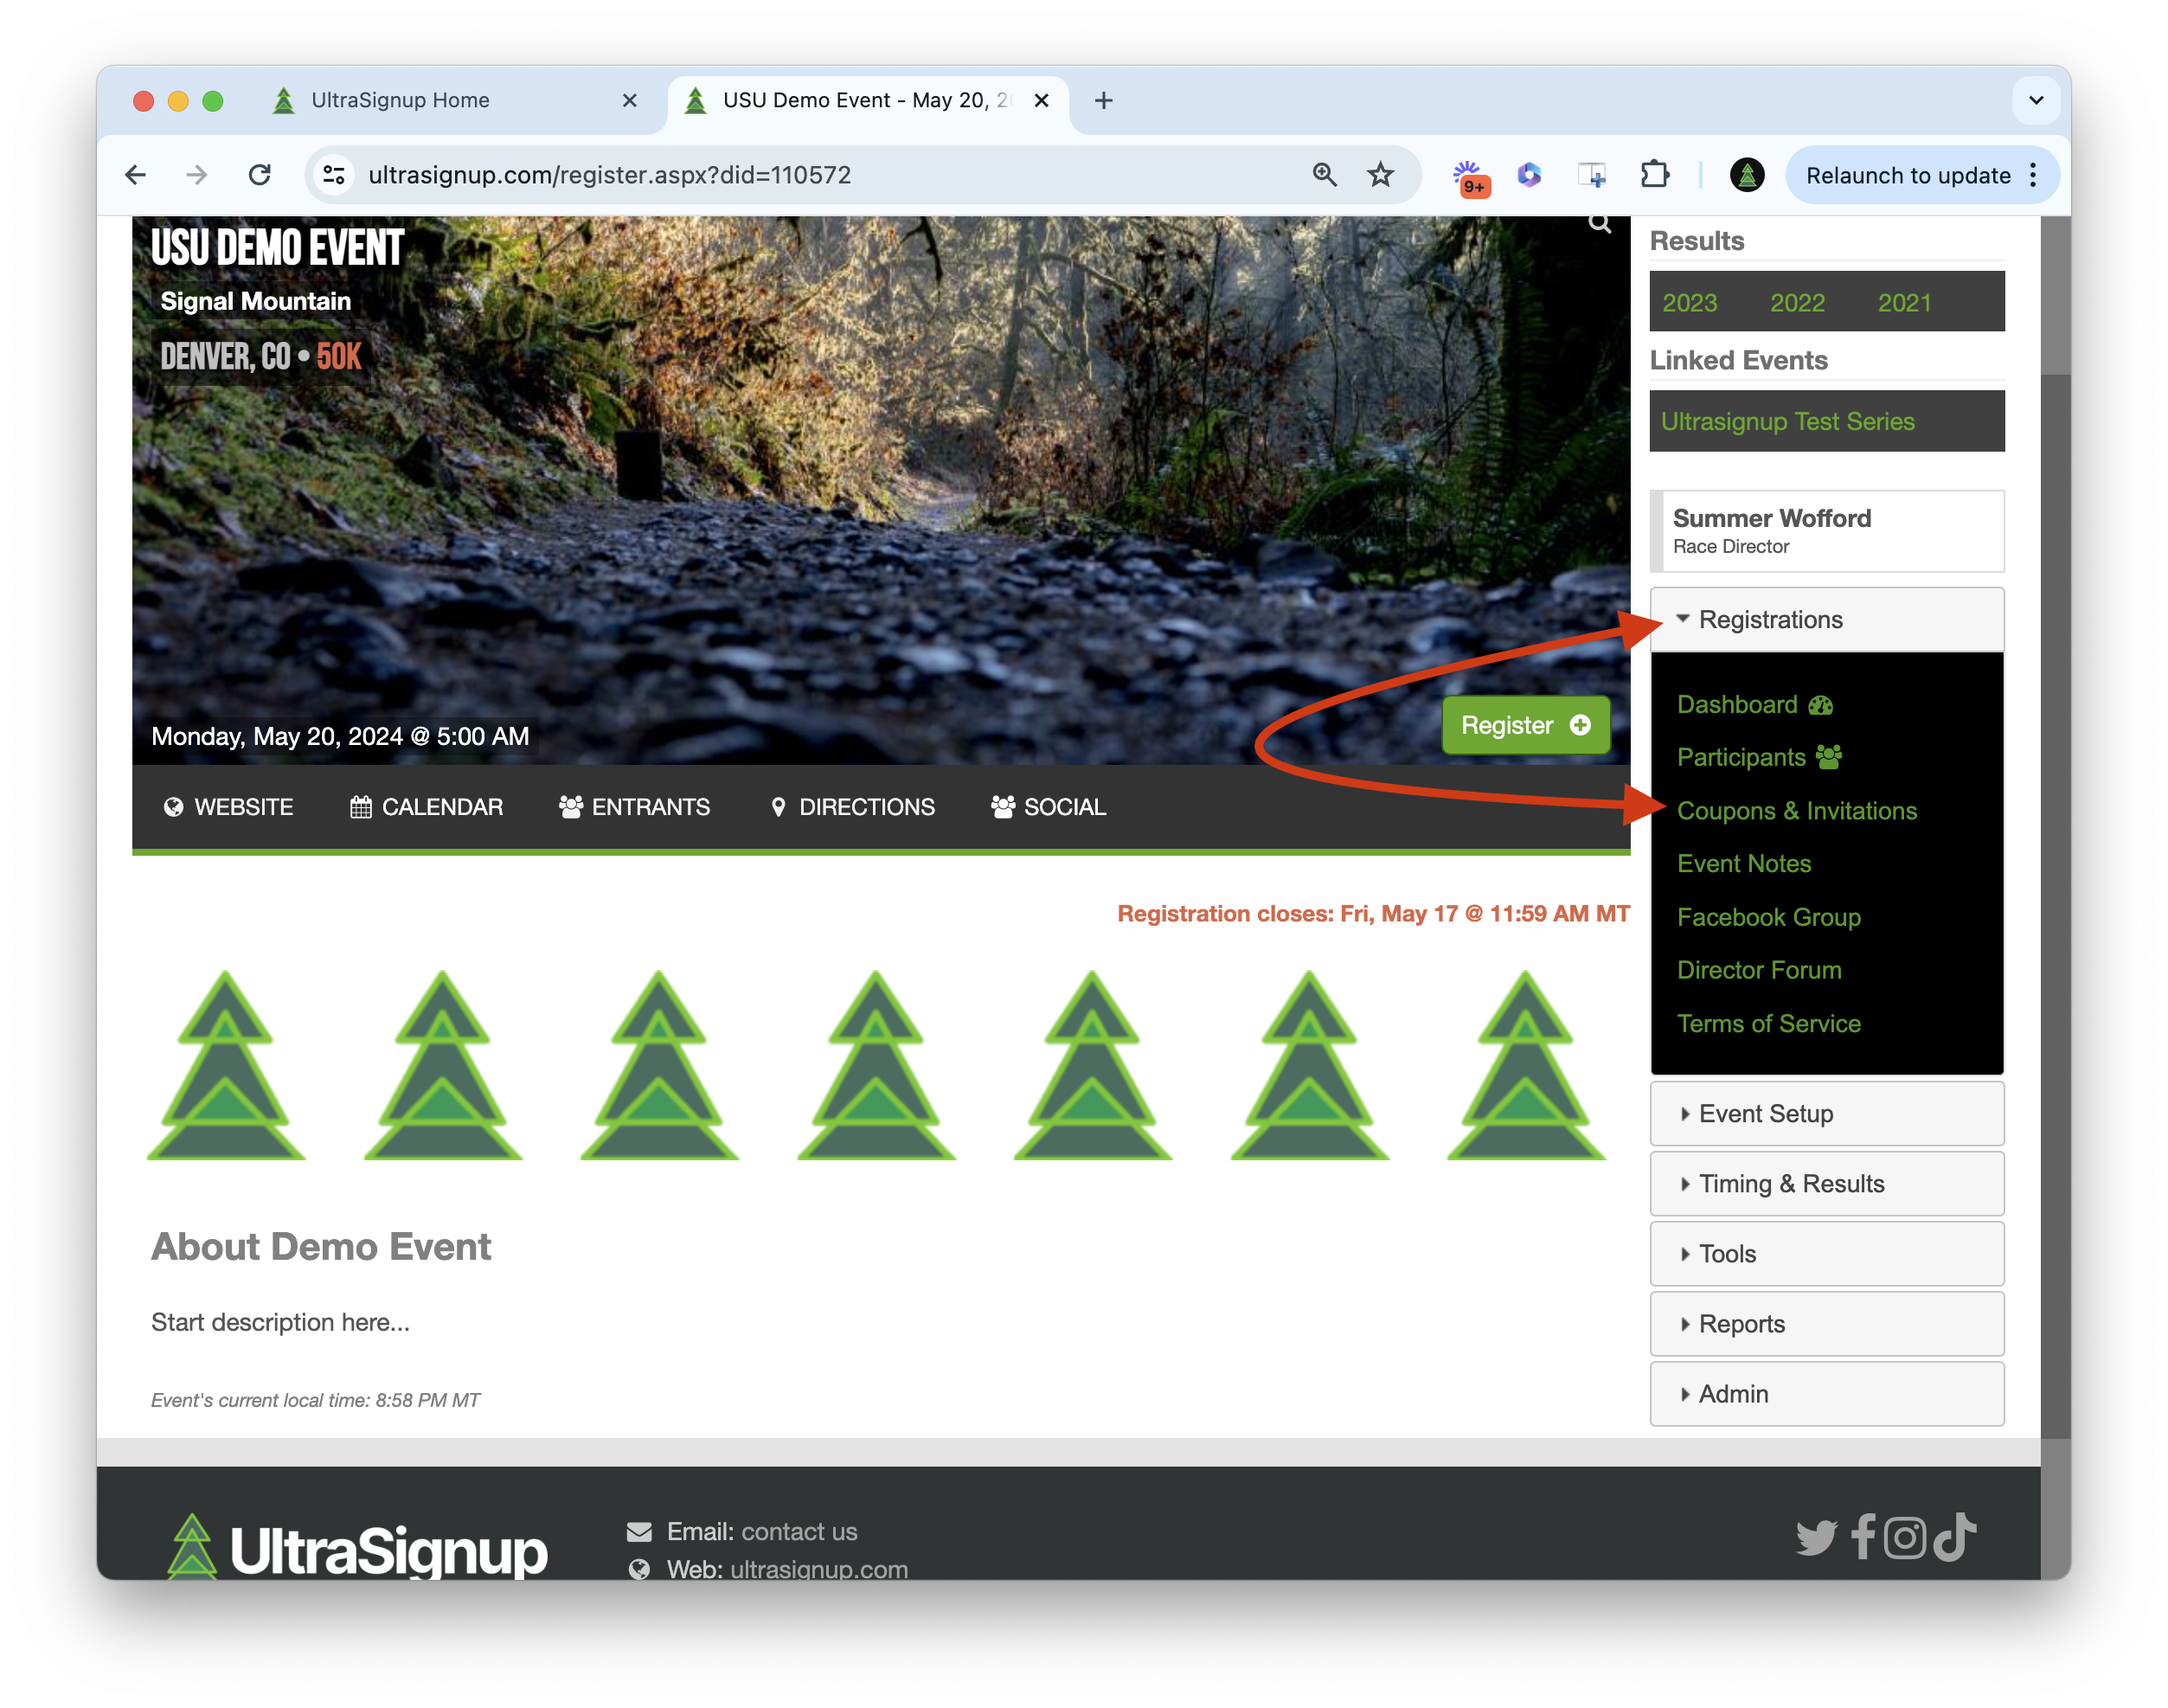The width and height of the screenshot is (2168, 1708).
Task: Click the TikTok icon in the footer
Action: point(1954,1536)
